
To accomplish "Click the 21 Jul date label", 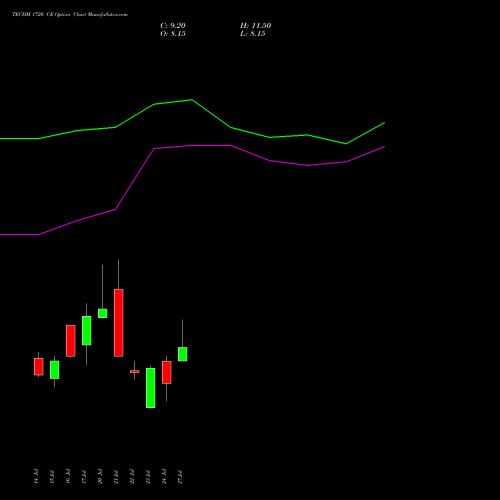I will [116, 476].
